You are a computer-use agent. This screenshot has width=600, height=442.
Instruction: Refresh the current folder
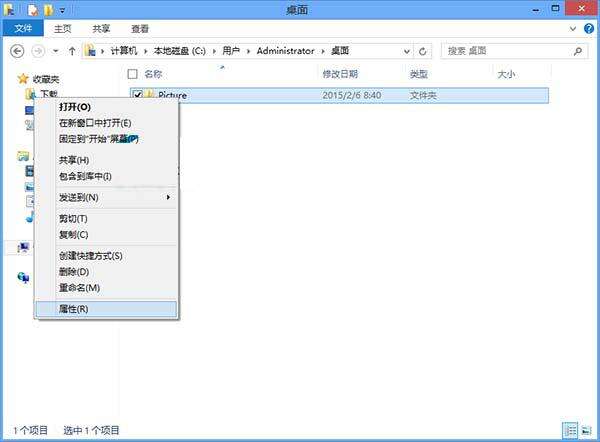click(x=422, y=51)
